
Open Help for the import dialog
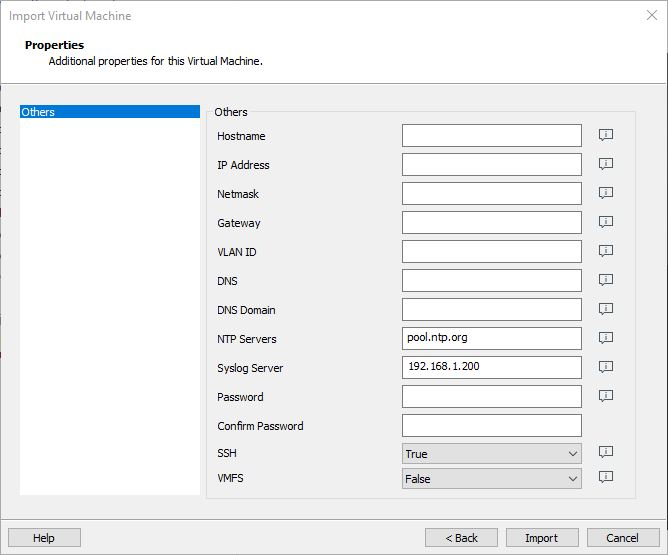(x=44, y=538)
